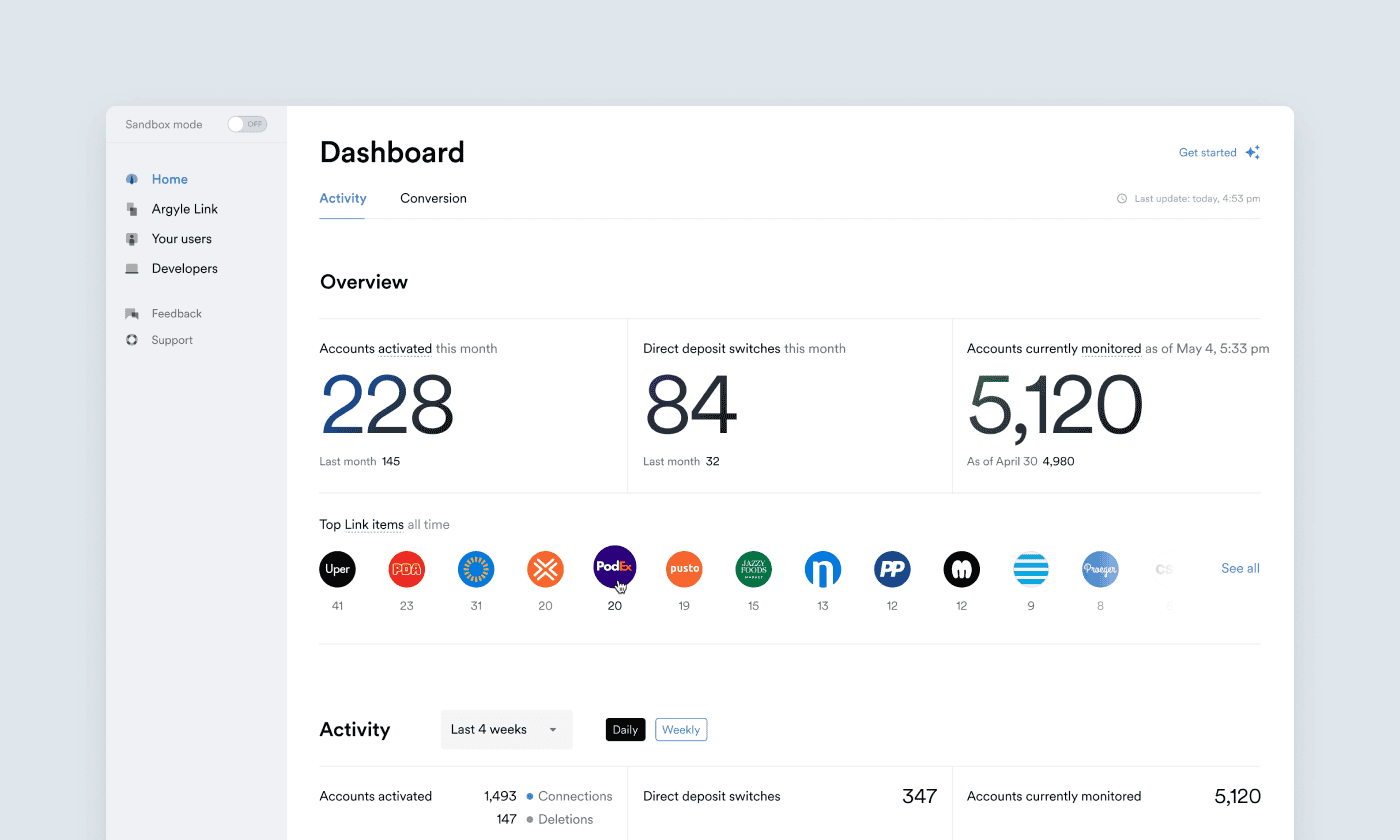Open Argyle Link in sidebar
The width and height of the screenshot is (1400, 840).
(x=185, y=209)
